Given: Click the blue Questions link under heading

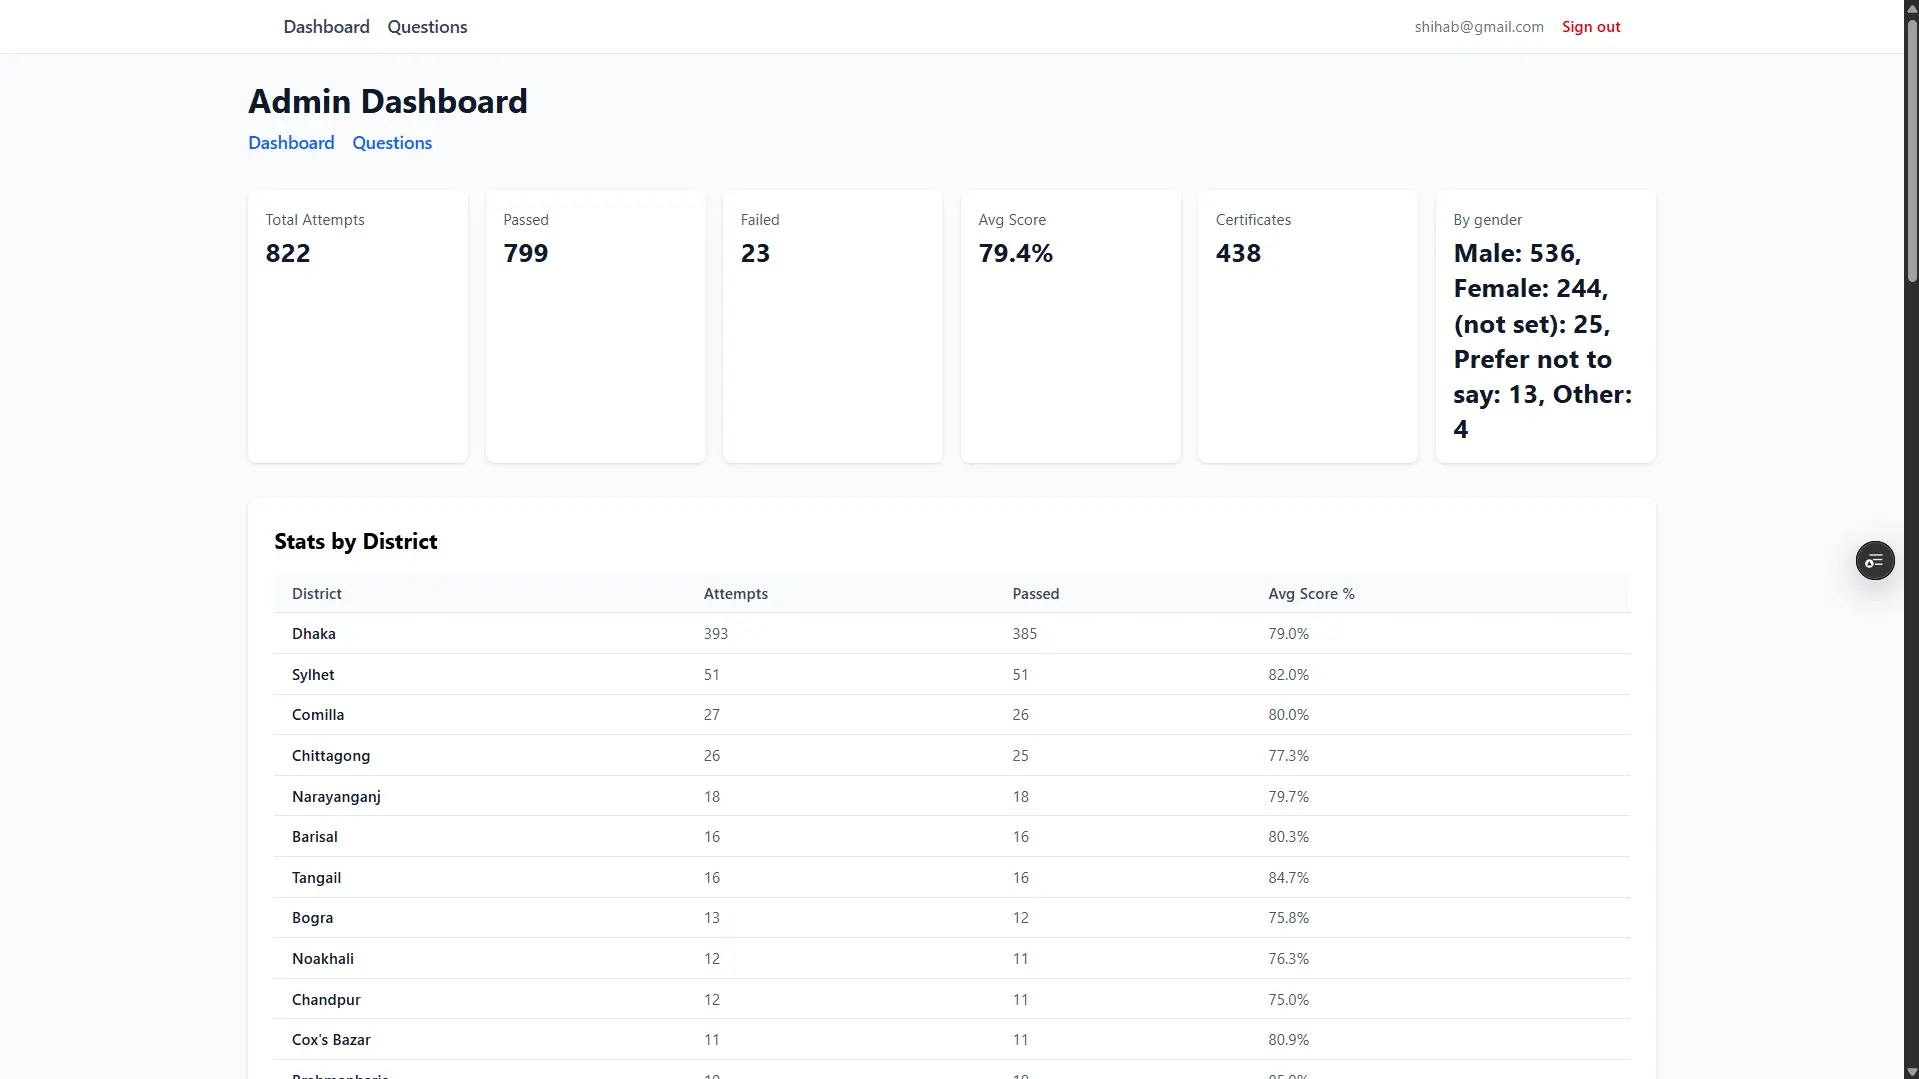Looking at the screenshot, I should [x=392, y=143].
